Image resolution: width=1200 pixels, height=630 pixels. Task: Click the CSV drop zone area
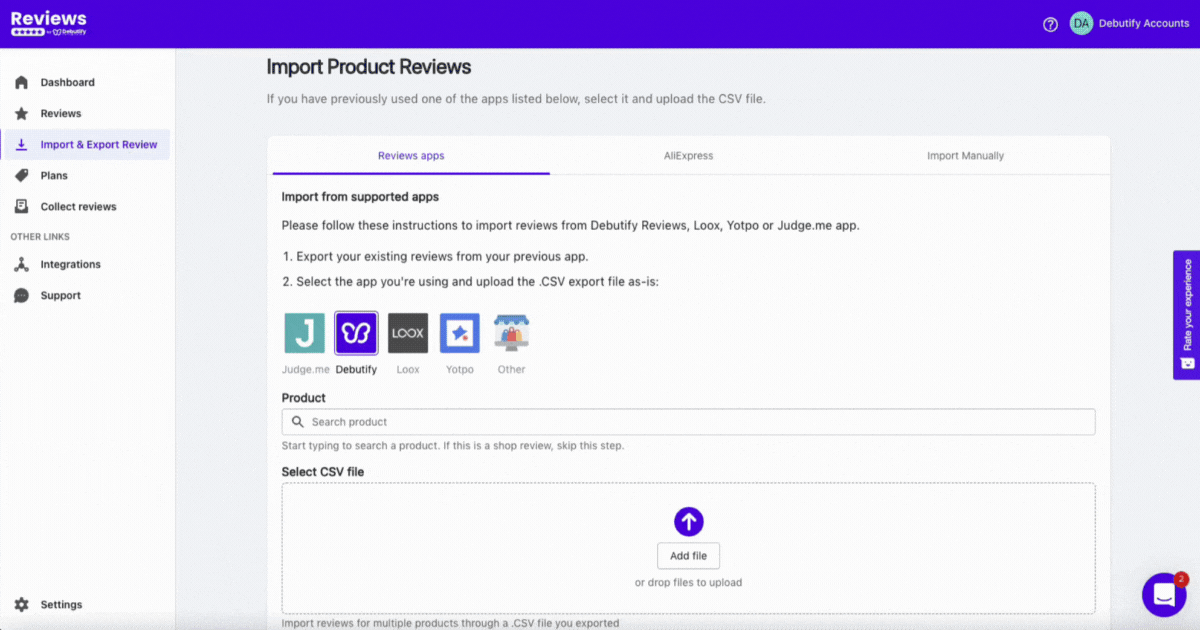tap(688, 548)
